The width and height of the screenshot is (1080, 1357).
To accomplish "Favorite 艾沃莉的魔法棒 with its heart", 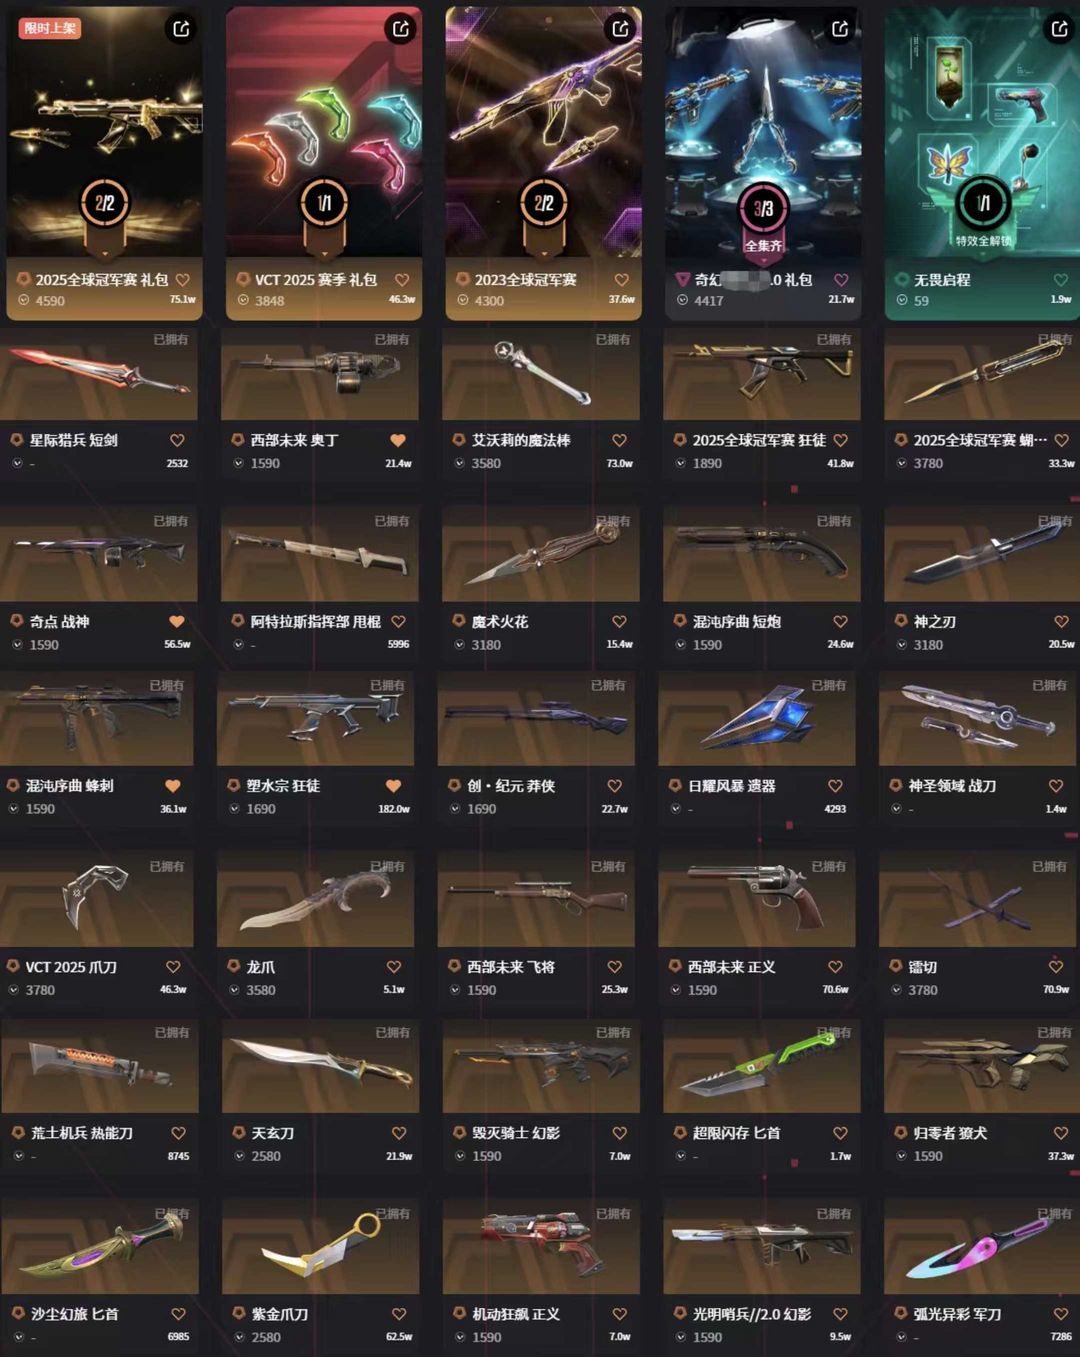I will click(x=619, y=440).
